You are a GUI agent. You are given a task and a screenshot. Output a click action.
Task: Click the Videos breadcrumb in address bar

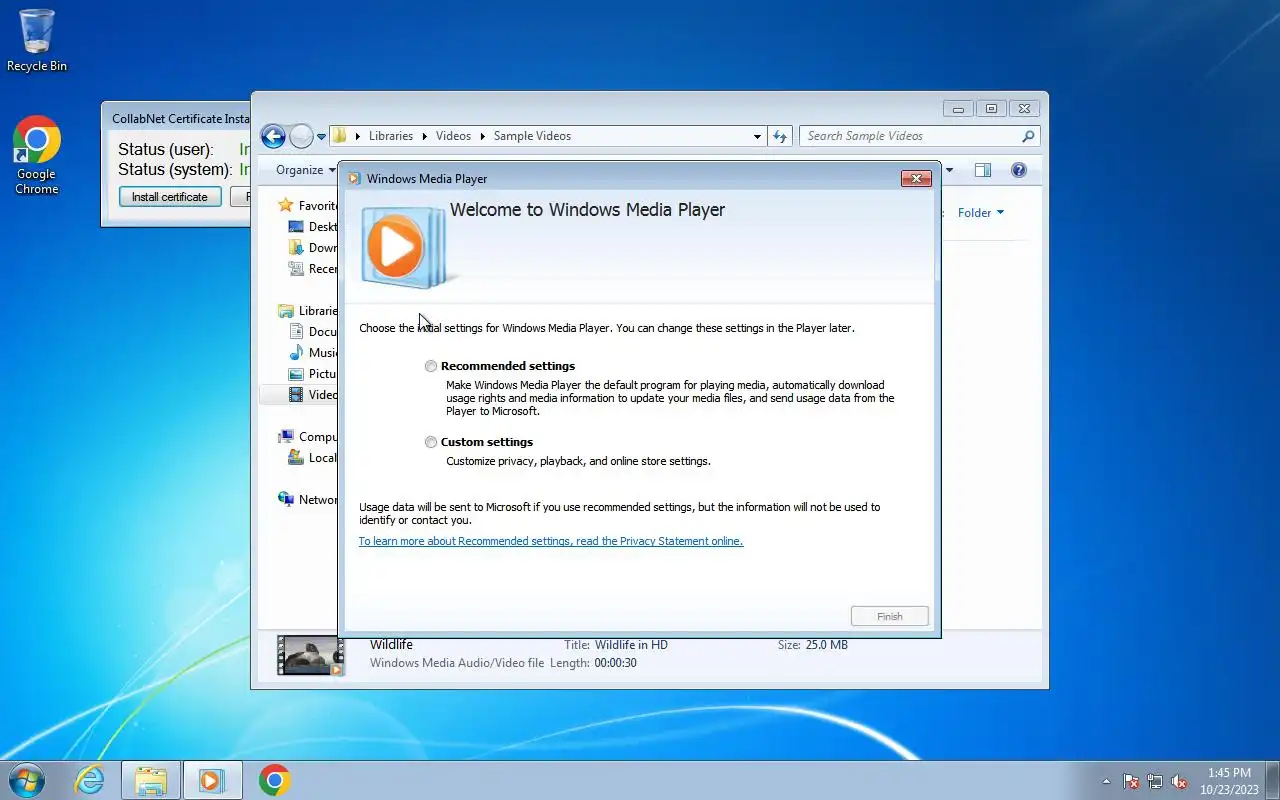tap(453, 136)
